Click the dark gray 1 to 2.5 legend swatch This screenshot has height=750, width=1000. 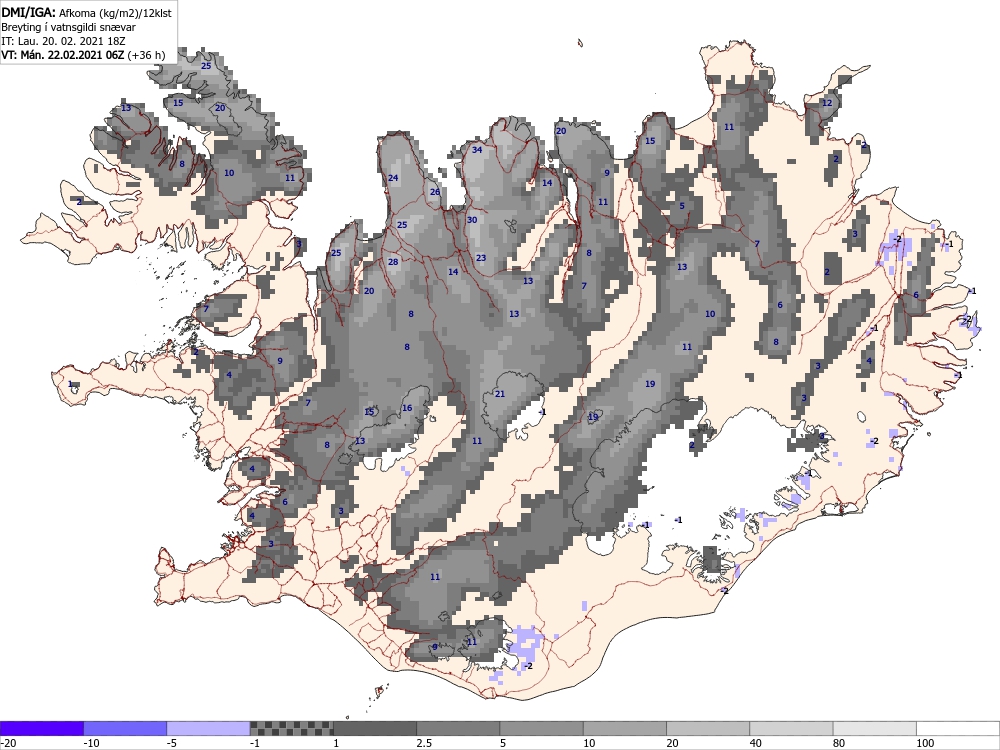[375, 728]
